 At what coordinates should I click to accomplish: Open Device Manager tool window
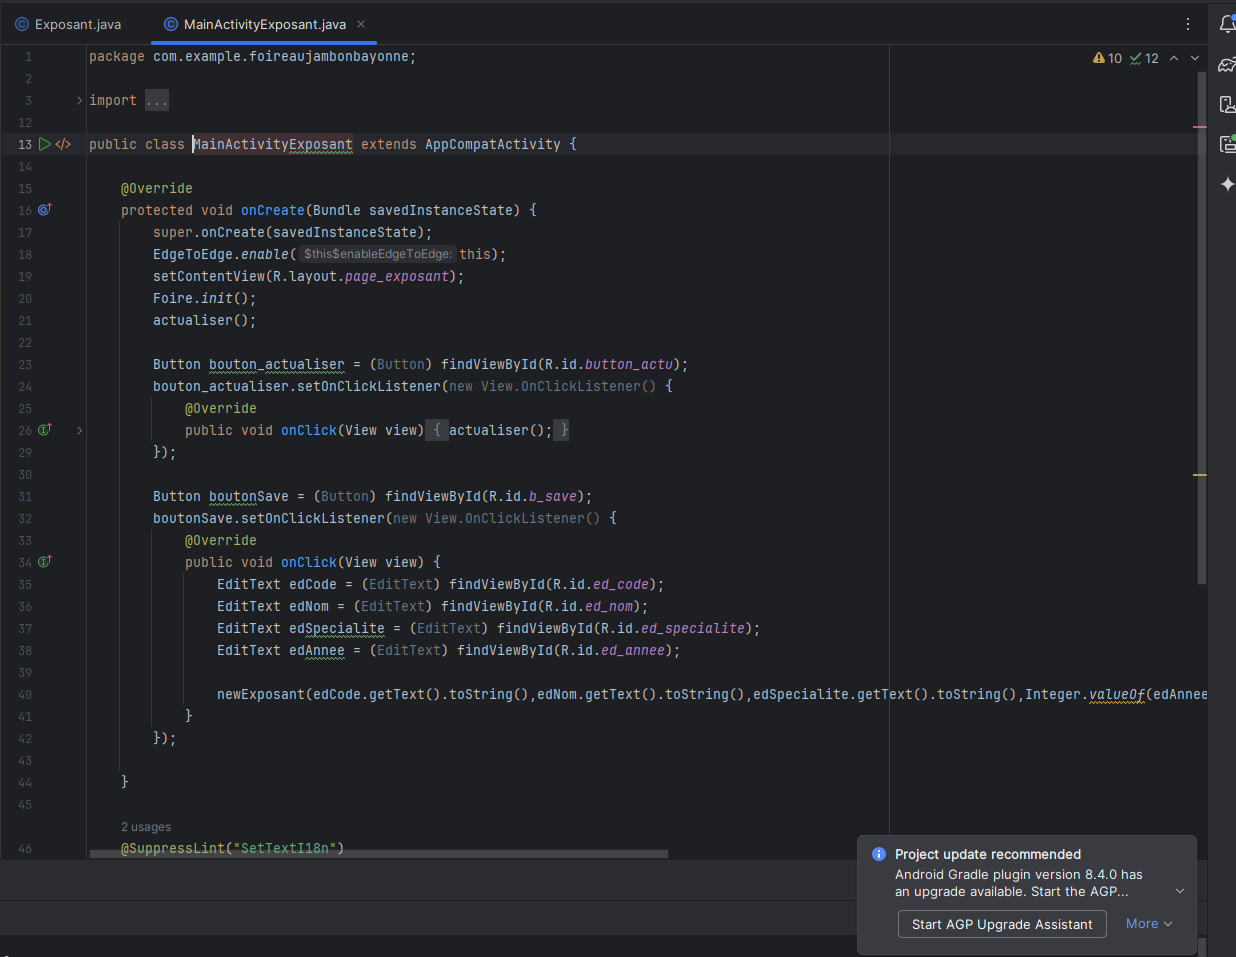coord(1227,104)
